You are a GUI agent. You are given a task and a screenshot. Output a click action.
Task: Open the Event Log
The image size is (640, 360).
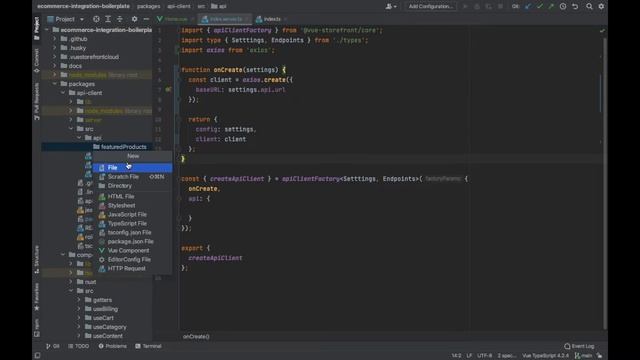(x=579, y=346)
